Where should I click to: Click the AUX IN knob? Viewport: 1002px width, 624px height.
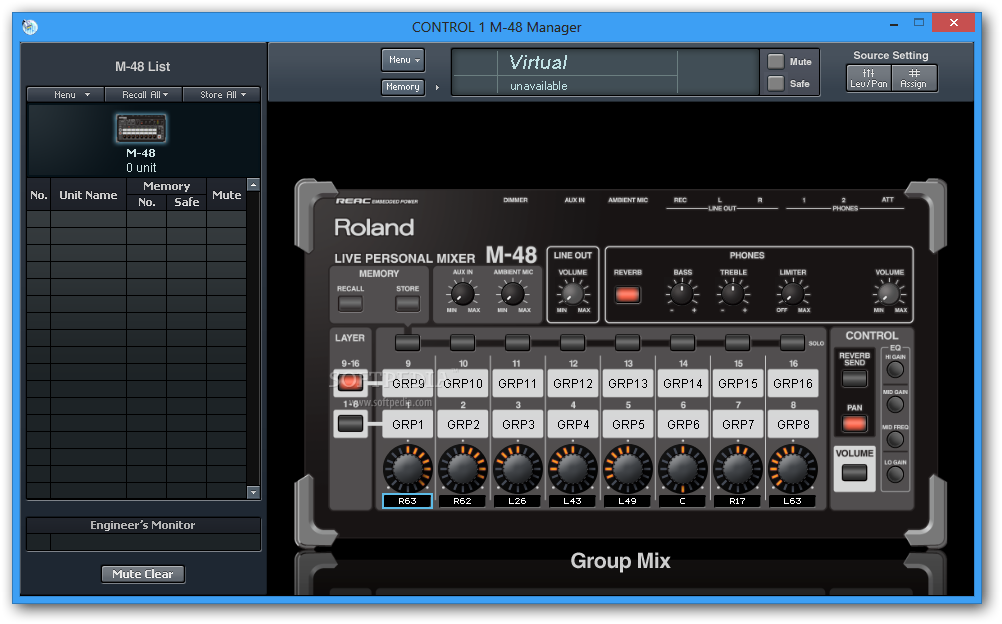click(462, 294)
